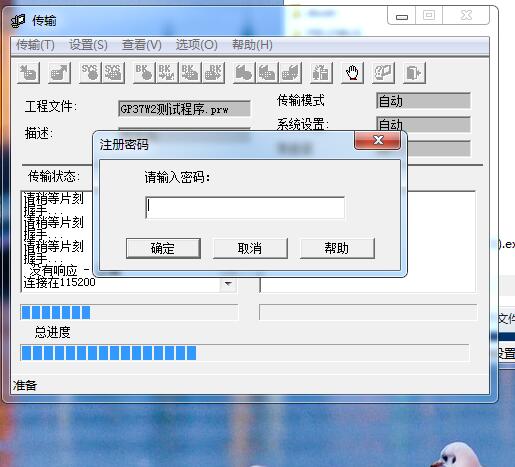Click the exit door toolbar icon
The image size is (515, 467).
point(414,73)
